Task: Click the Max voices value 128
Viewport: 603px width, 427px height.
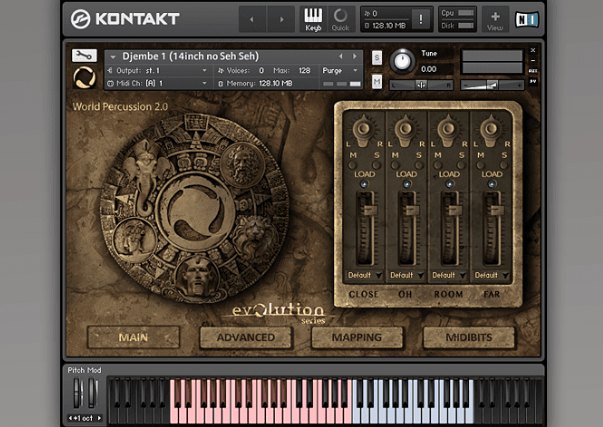Action: tap(304, 70)
